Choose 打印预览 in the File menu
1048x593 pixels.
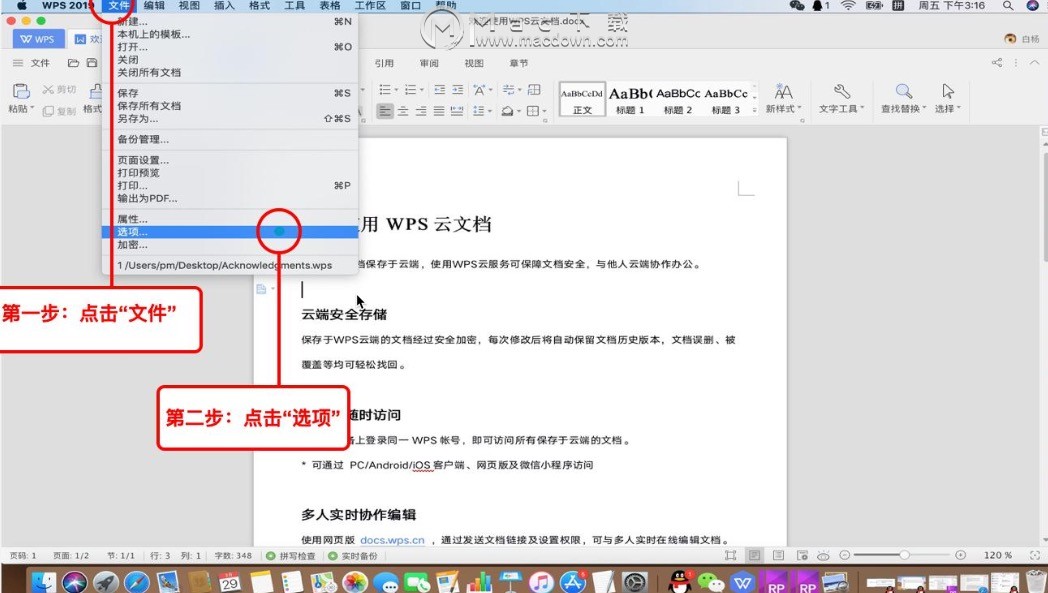[x=230, y=172]
